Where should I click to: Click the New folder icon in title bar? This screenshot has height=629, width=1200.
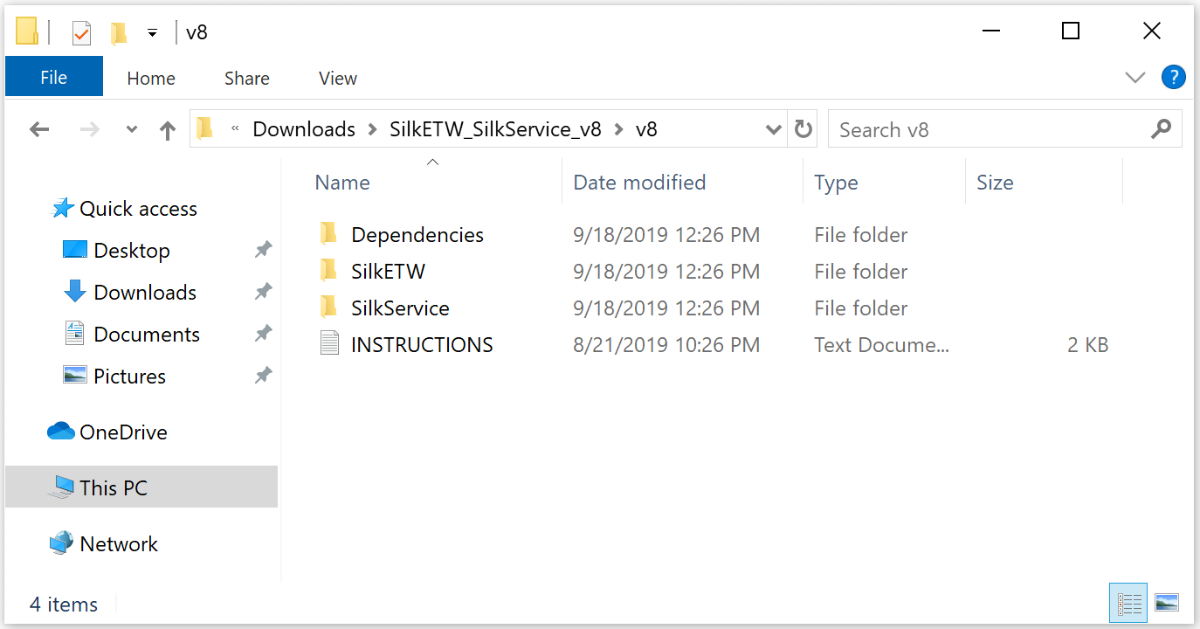[x=119, y=32]
